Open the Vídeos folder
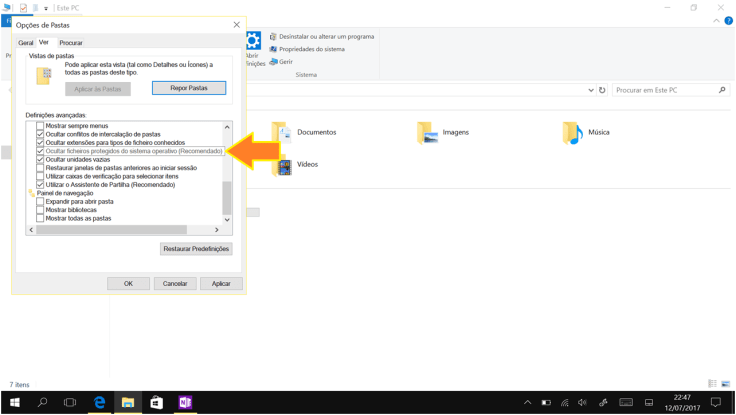Image resolution: width=736 pixels, height=415 pixels. tap(282, 164)
